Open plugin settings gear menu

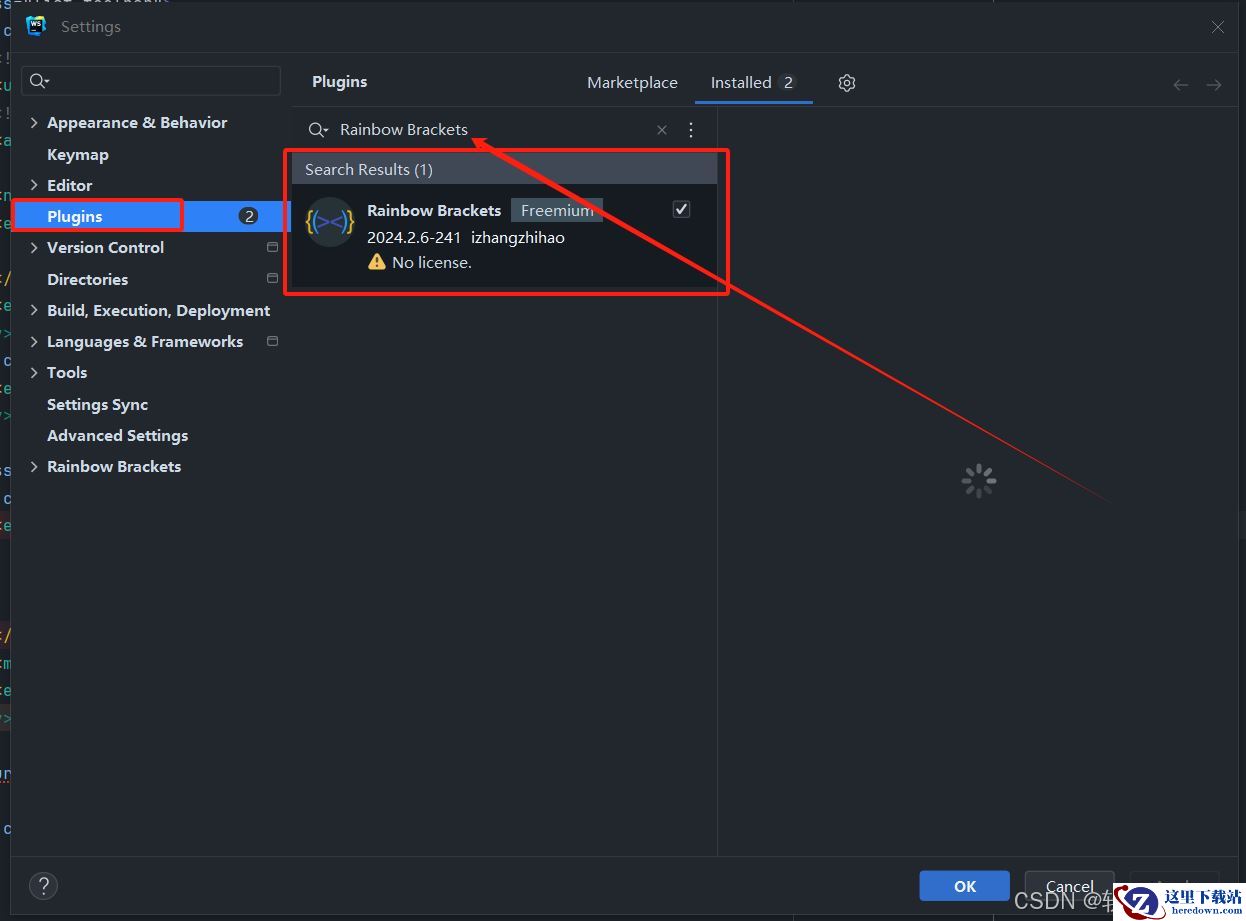click(x=847, y=83)
